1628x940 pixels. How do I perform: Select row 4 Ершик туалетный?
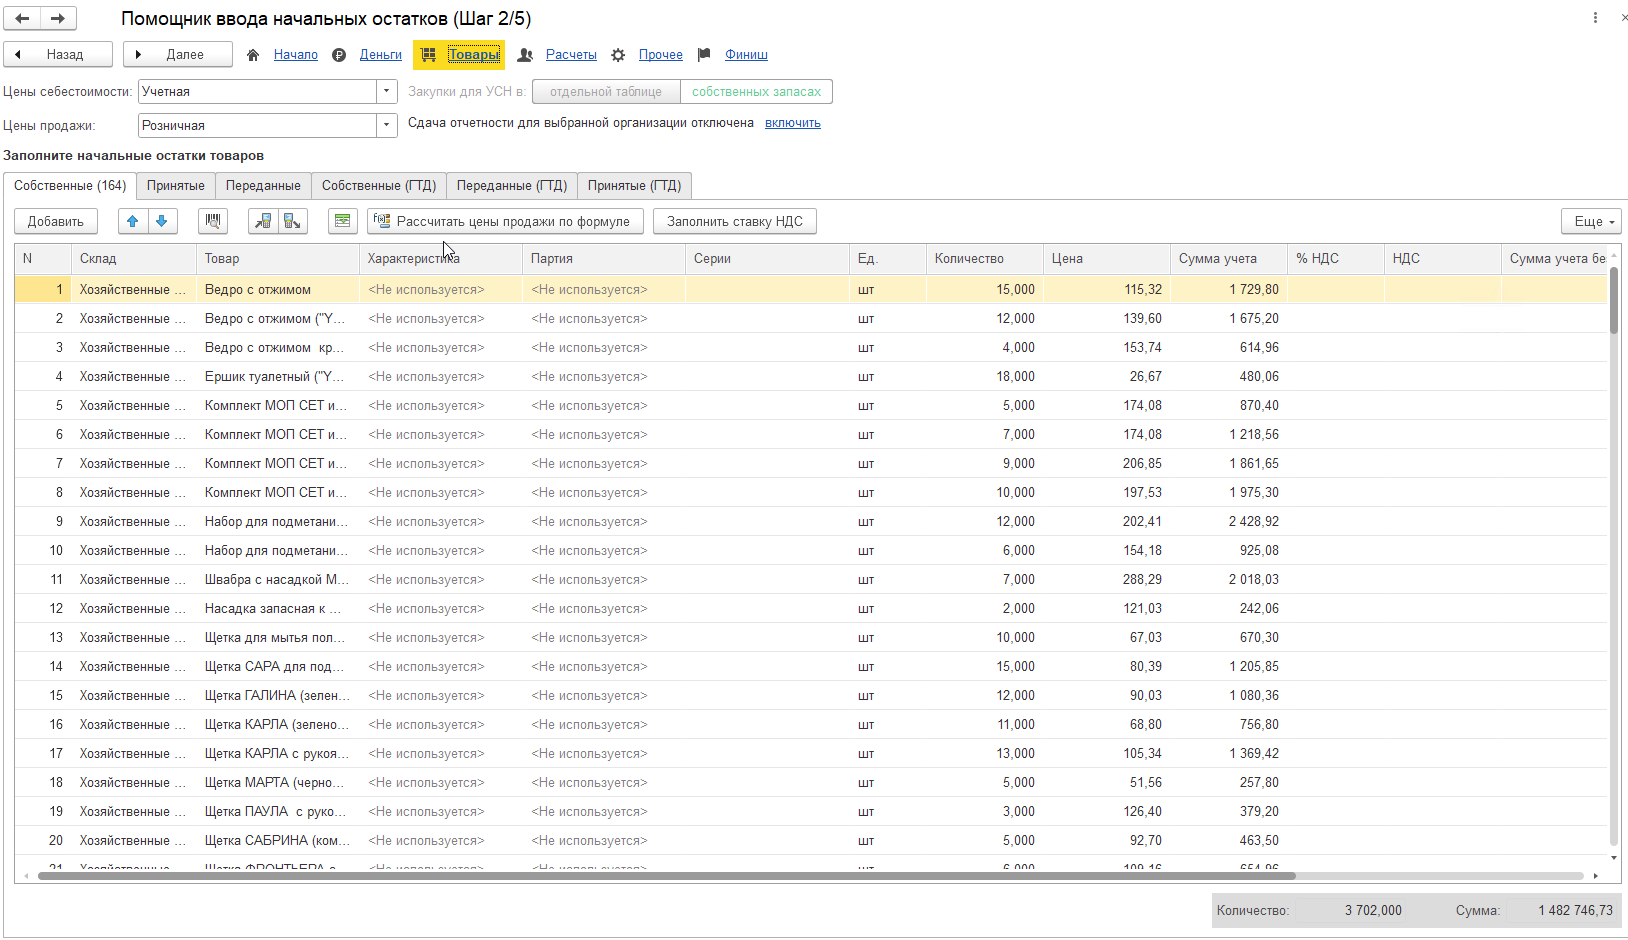[810, 377]
